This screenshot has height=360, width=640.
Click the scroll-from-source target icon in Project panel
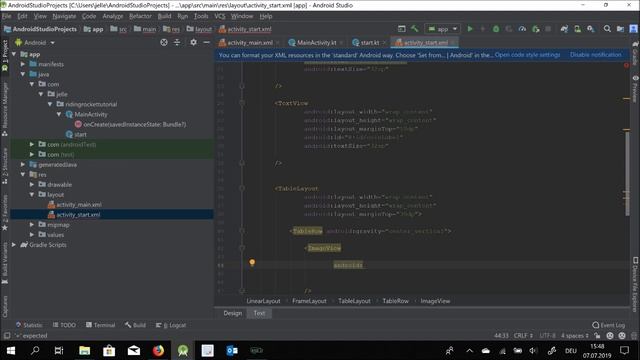click(x=164, y=42)
